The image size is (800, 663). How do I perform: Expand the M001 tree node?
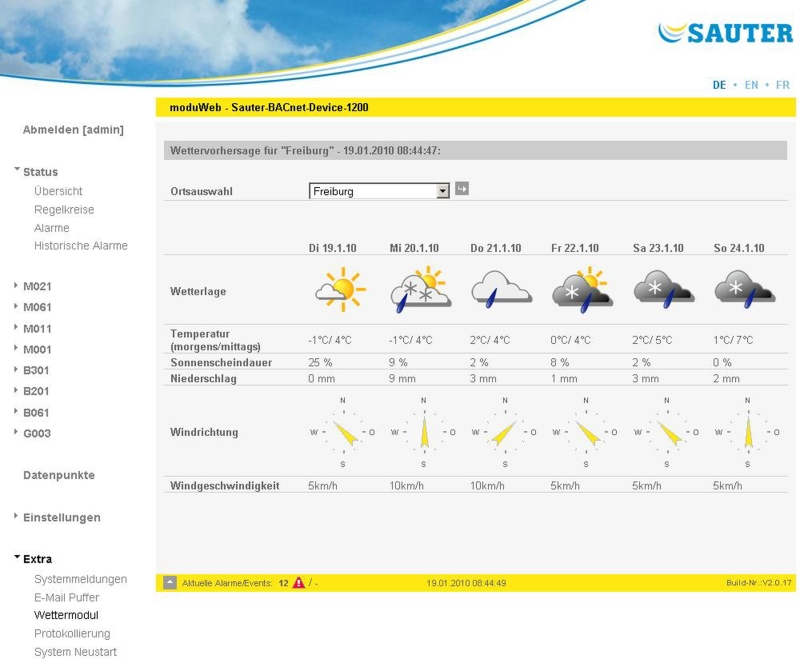pos(16,348)
